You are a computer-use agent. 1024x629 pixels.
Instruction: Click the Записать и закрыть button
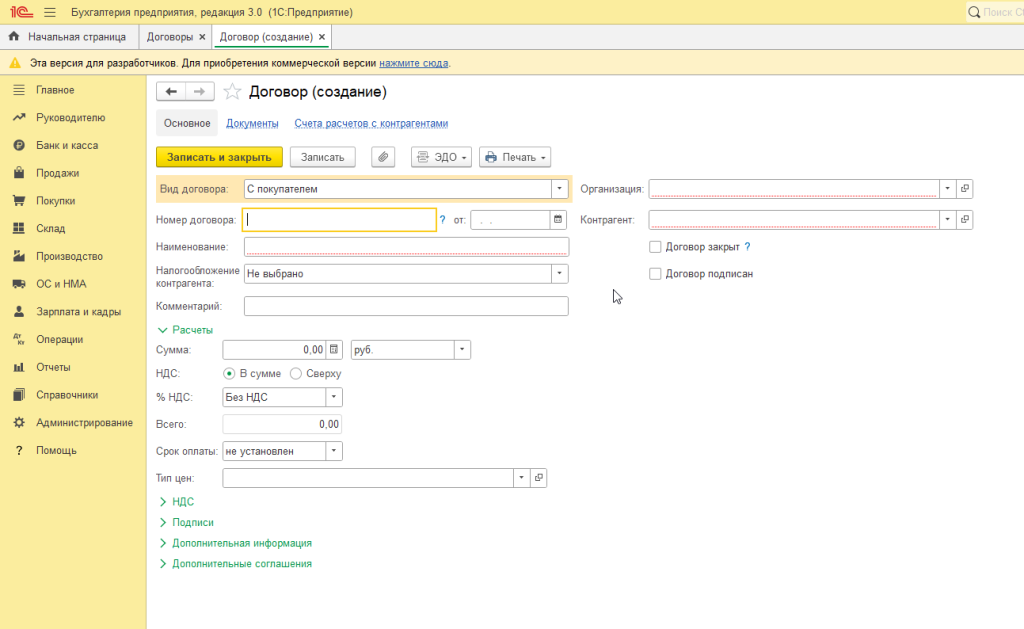(218, 157)
